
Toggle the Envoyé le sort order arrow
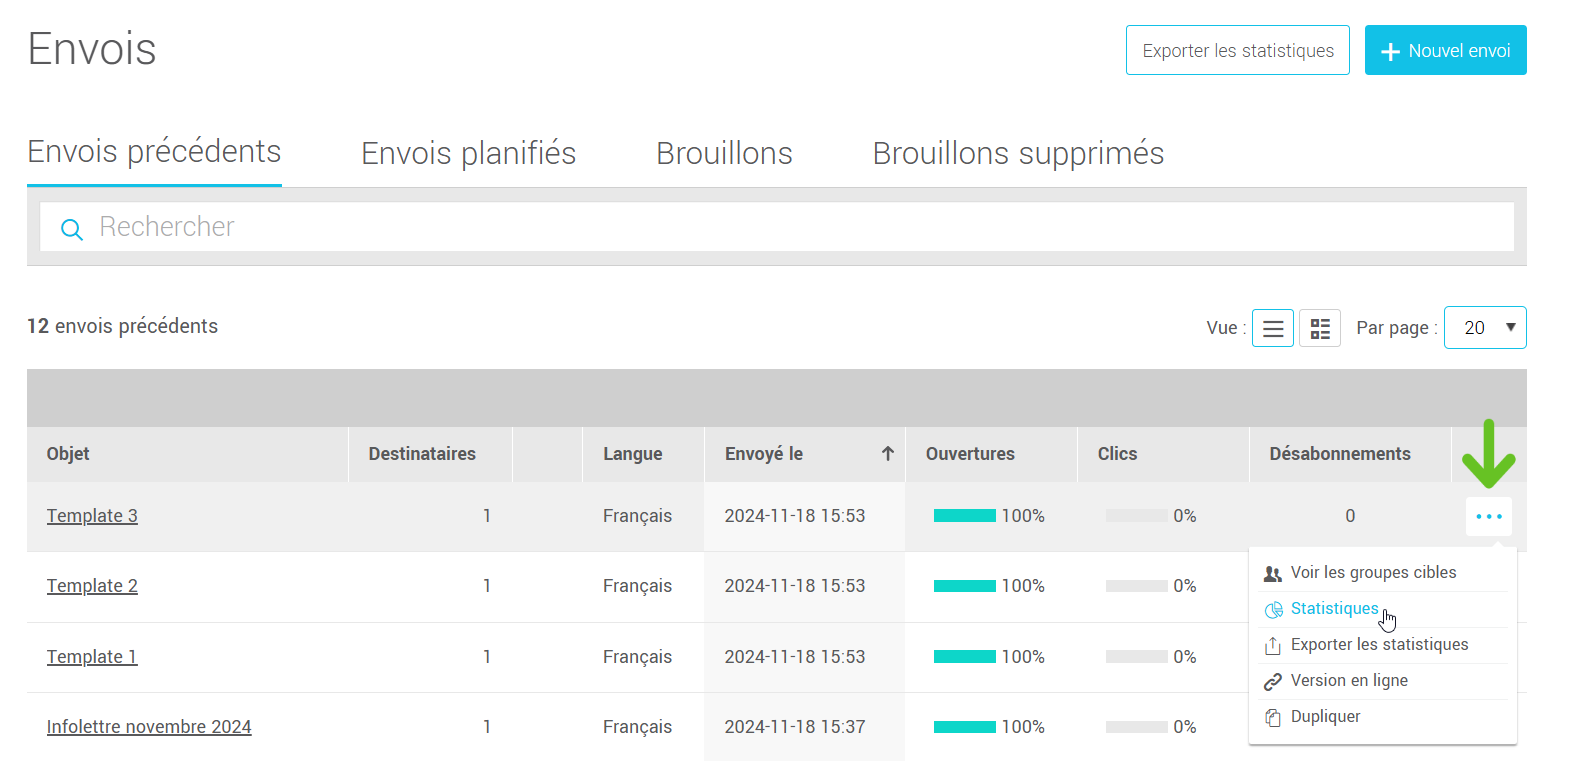tap(887, 454)
